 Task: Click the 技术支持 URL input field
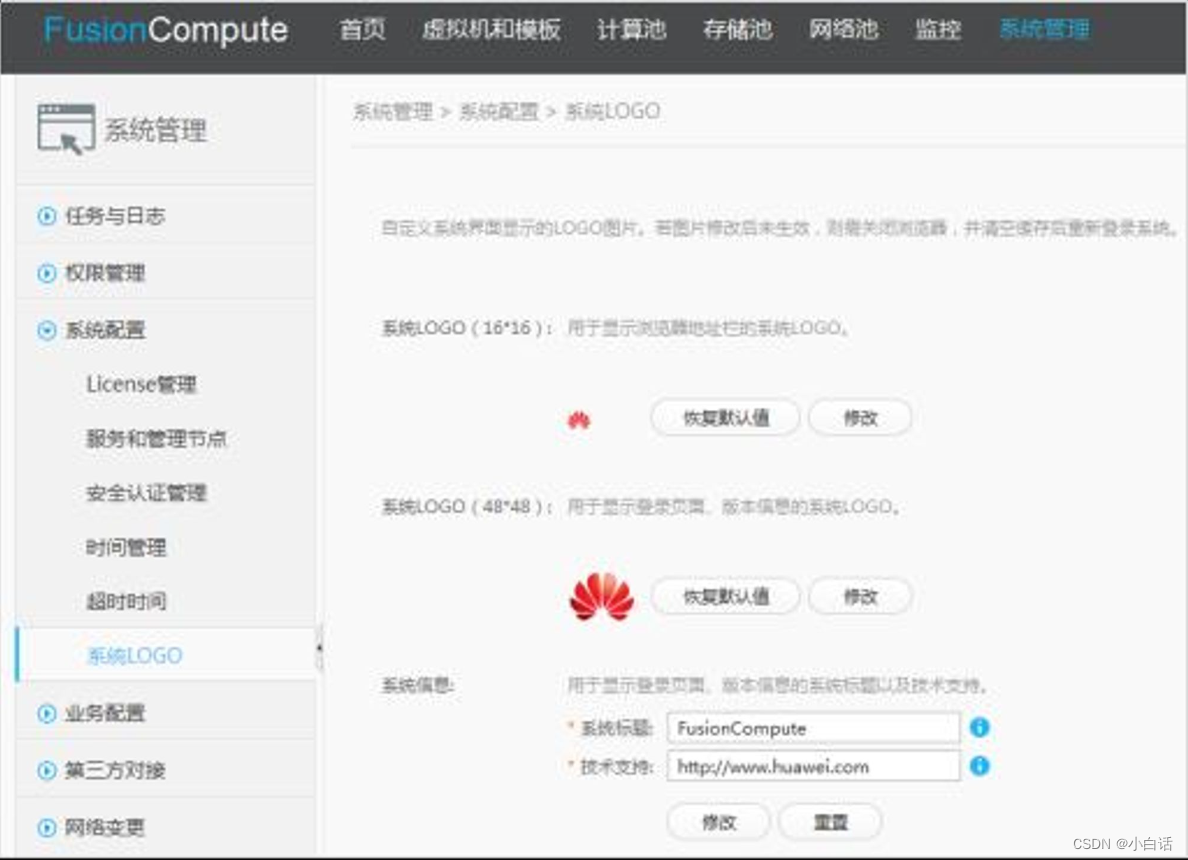click(813, 766)
